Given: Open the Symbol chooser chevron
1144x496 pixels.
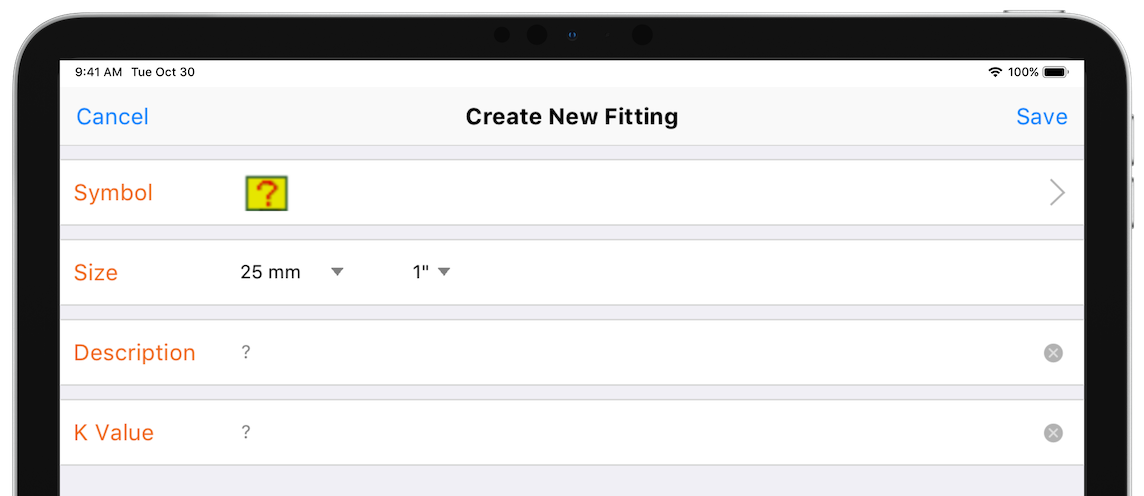Looking at the screenshot, I should click(1057, 193).
